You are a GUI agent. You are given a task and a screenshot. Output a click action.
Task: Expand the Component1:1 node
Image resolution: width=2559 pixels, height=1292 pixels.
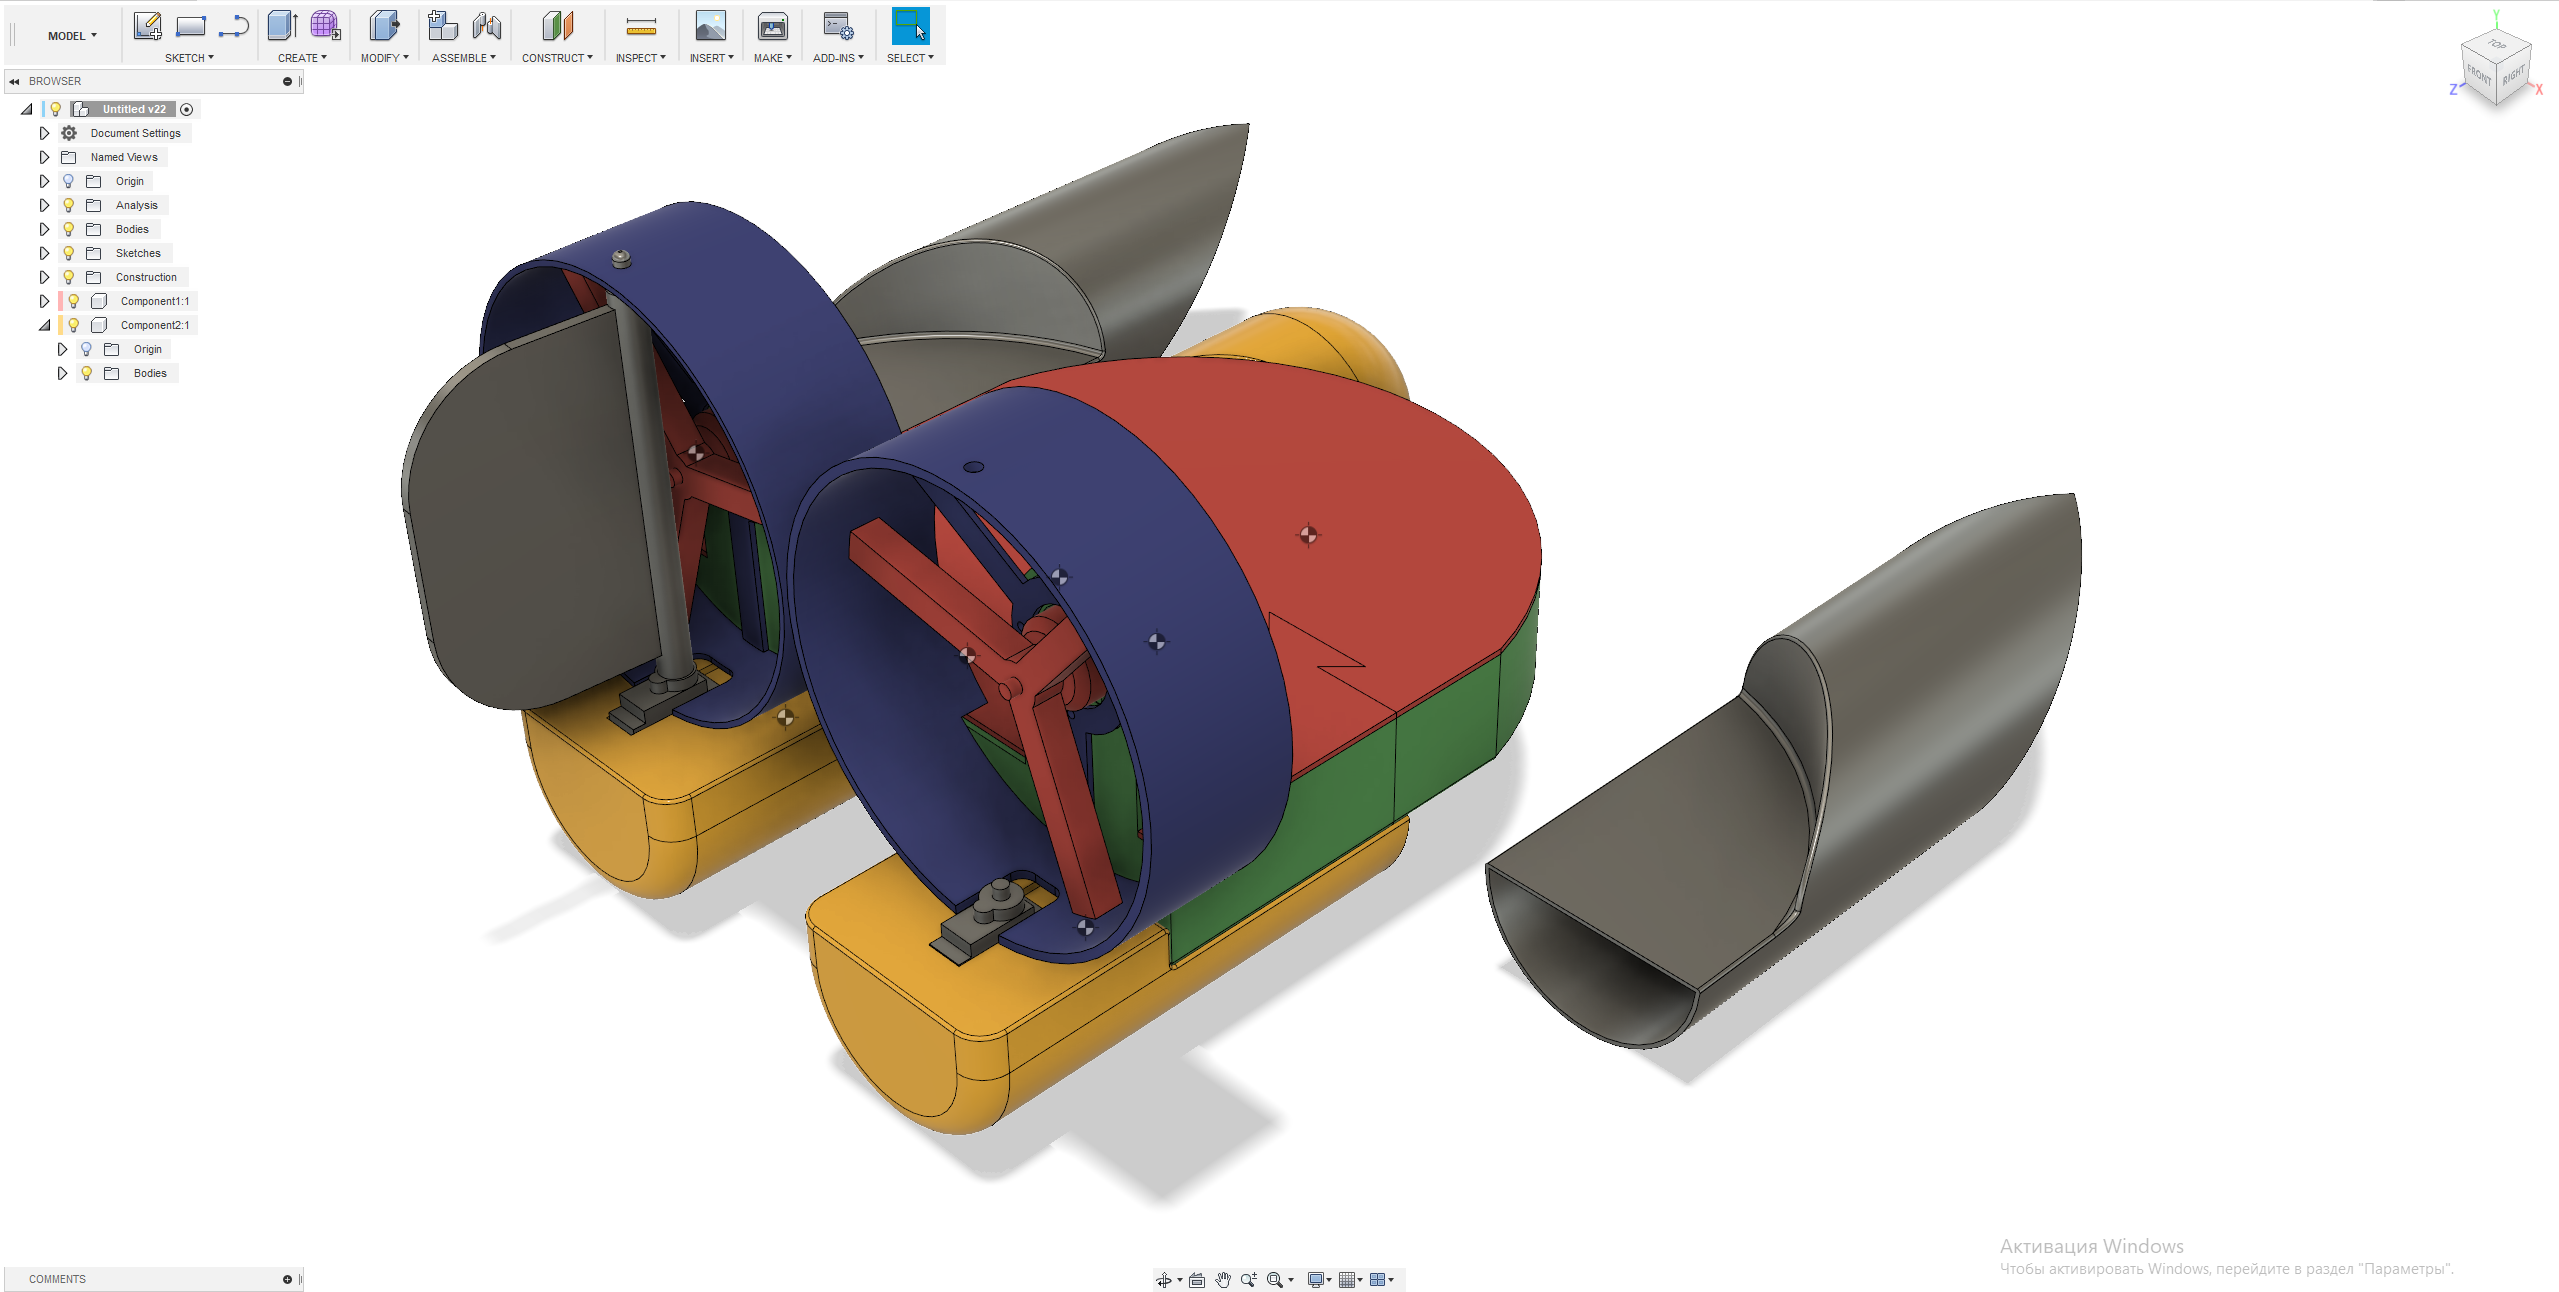(x=44, y=301)
